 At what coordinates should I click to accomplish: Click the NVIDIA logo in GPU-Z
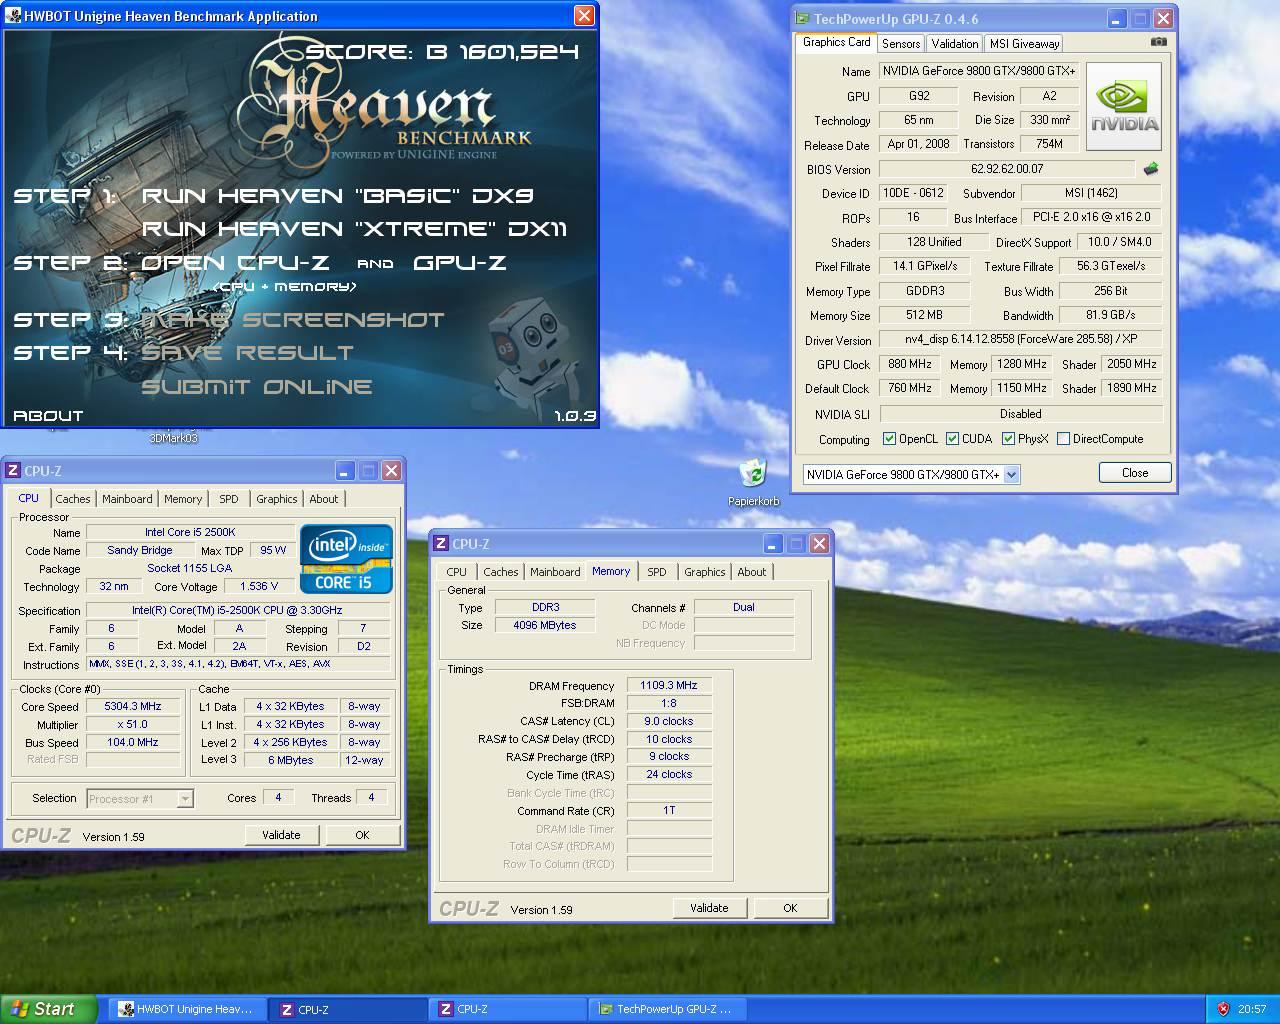[x=1124, y=107]
